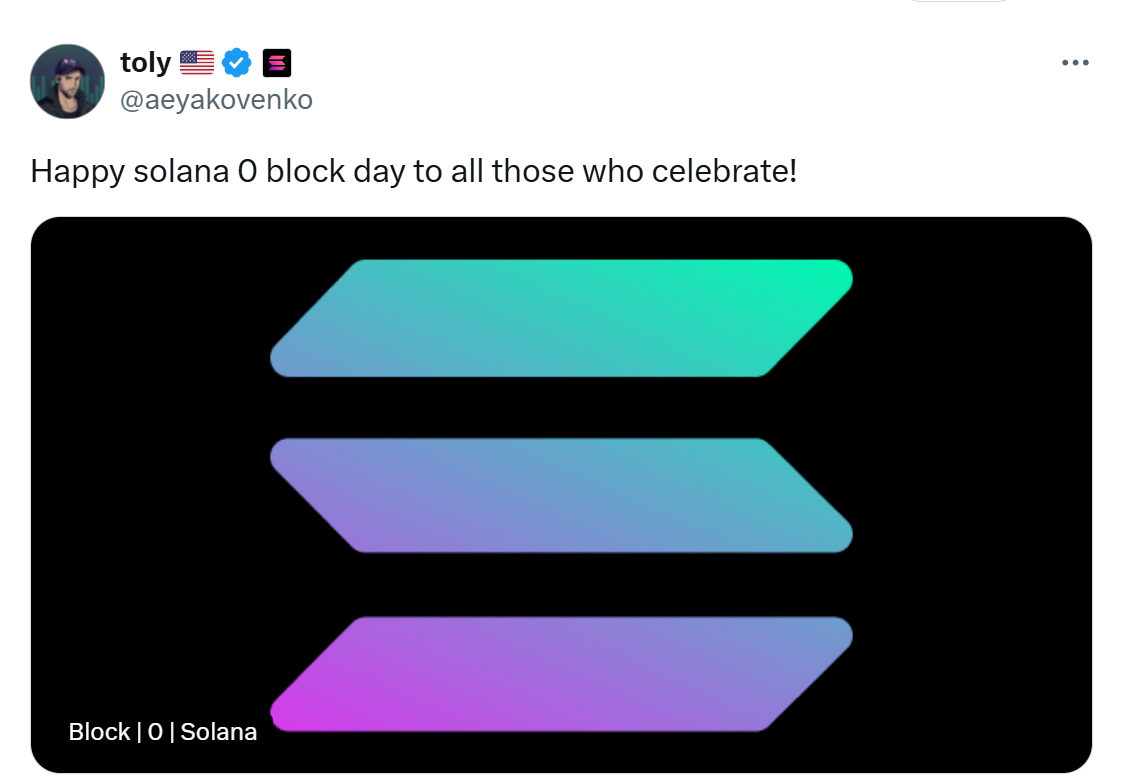
Task: Open the profile via display name toly
Action: (x=146, y=63)
